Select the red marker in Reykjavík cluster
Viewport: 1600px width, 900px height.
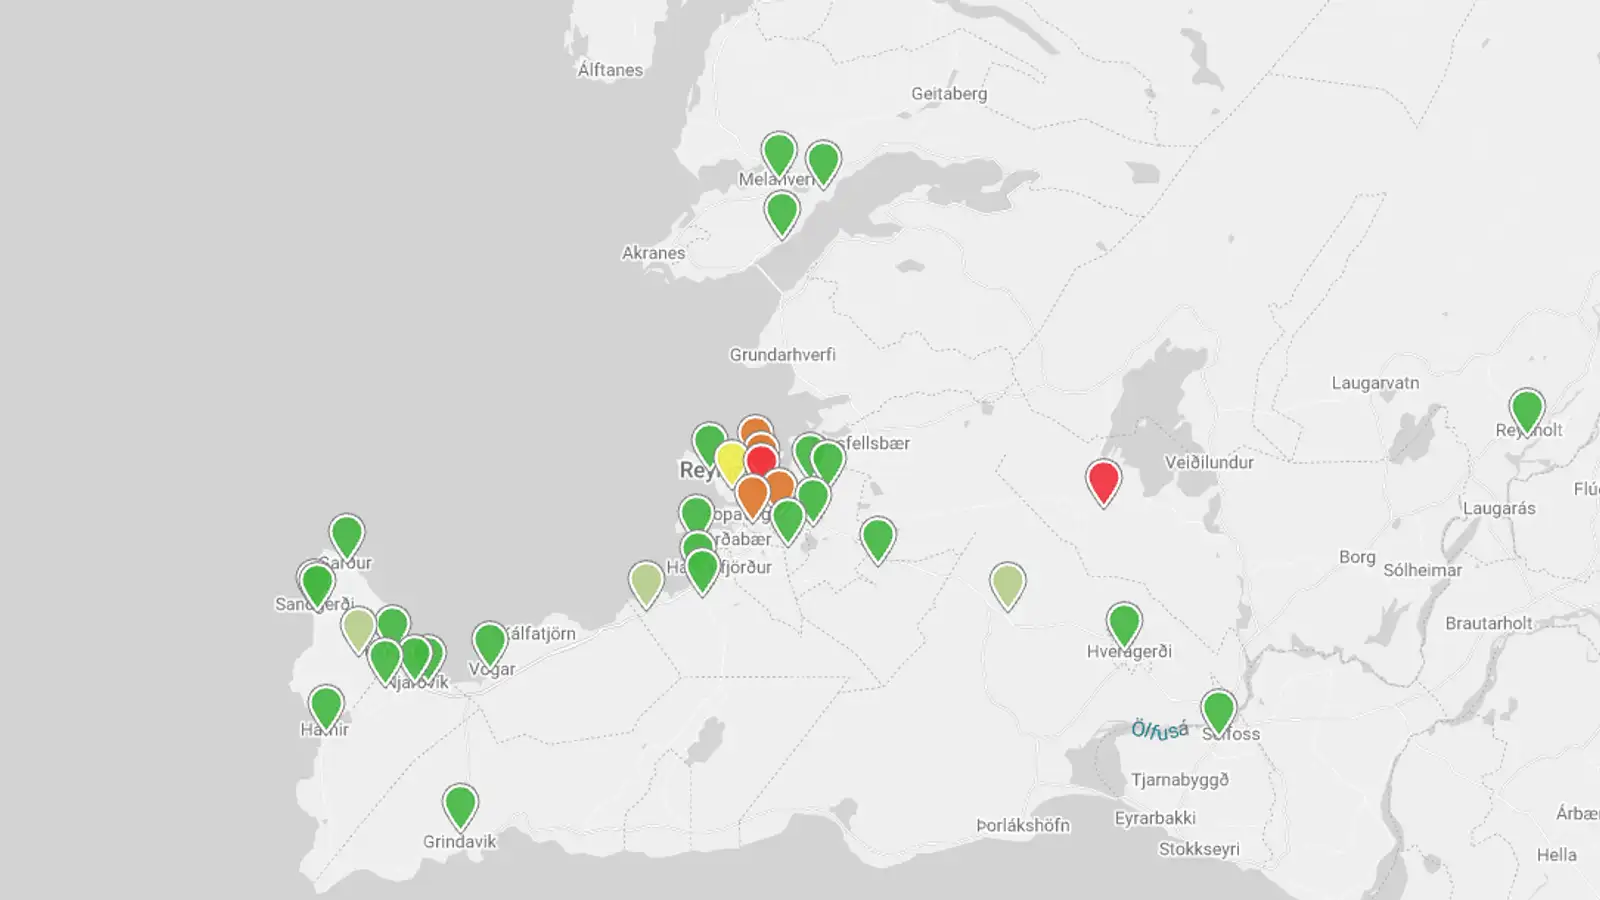[x=761, y=461]
